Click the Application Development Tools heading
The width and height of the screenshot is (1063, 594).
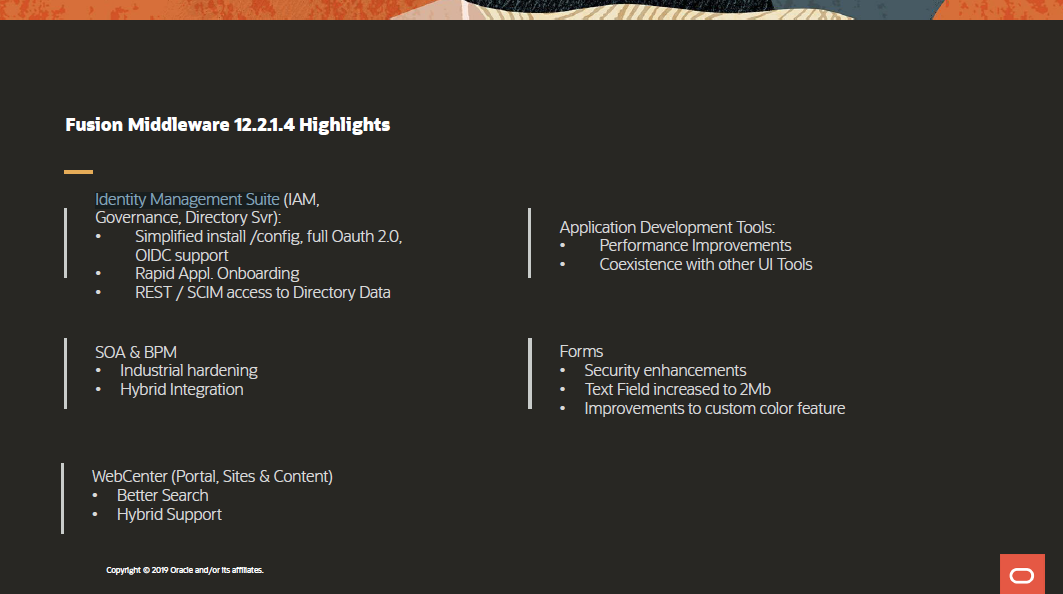(x=667, y=227)
